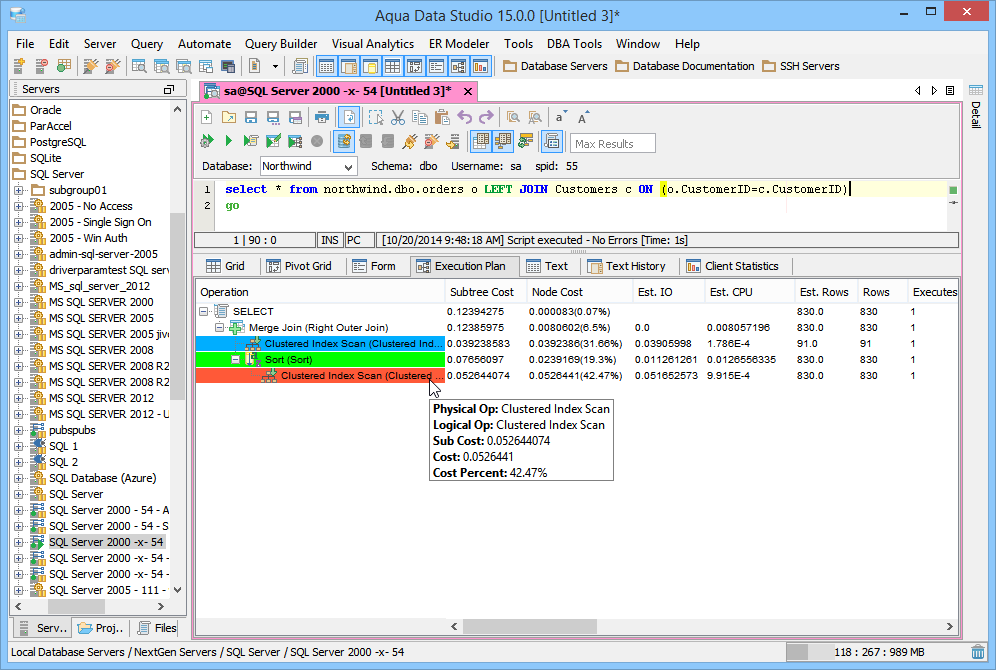Toggle the highlighted plain grid layout button
Image resolution: width=996 pixels, height=670 pixels.
pos(393,65)
